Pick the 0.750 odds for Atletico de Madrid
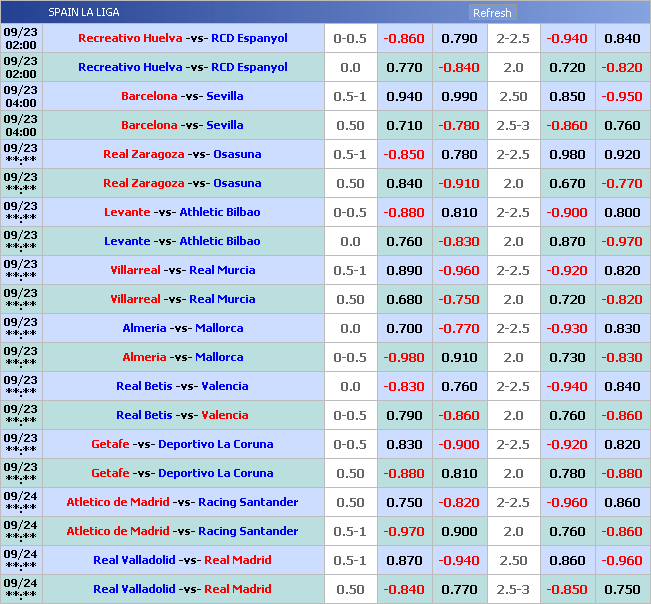The width and height of the screenshot is (651, 604). (x=404, y=503)
